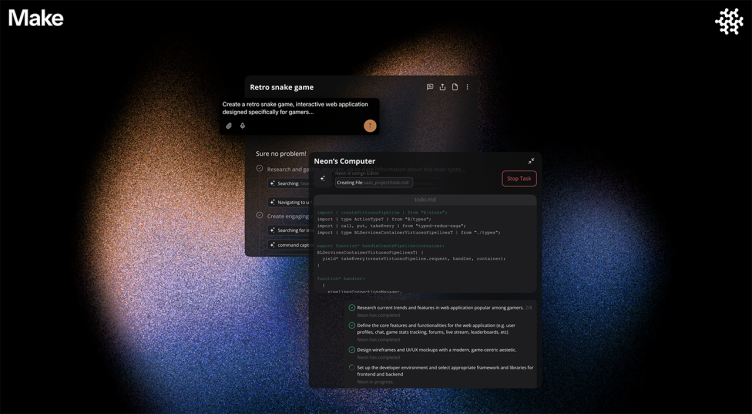Click the Creating File path field

tap(374, 183)
